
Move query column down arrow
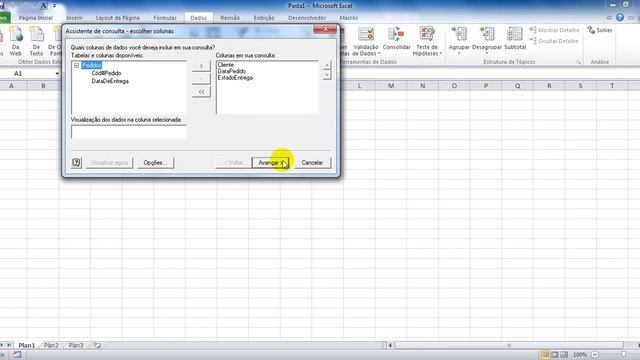coord(327,75)
